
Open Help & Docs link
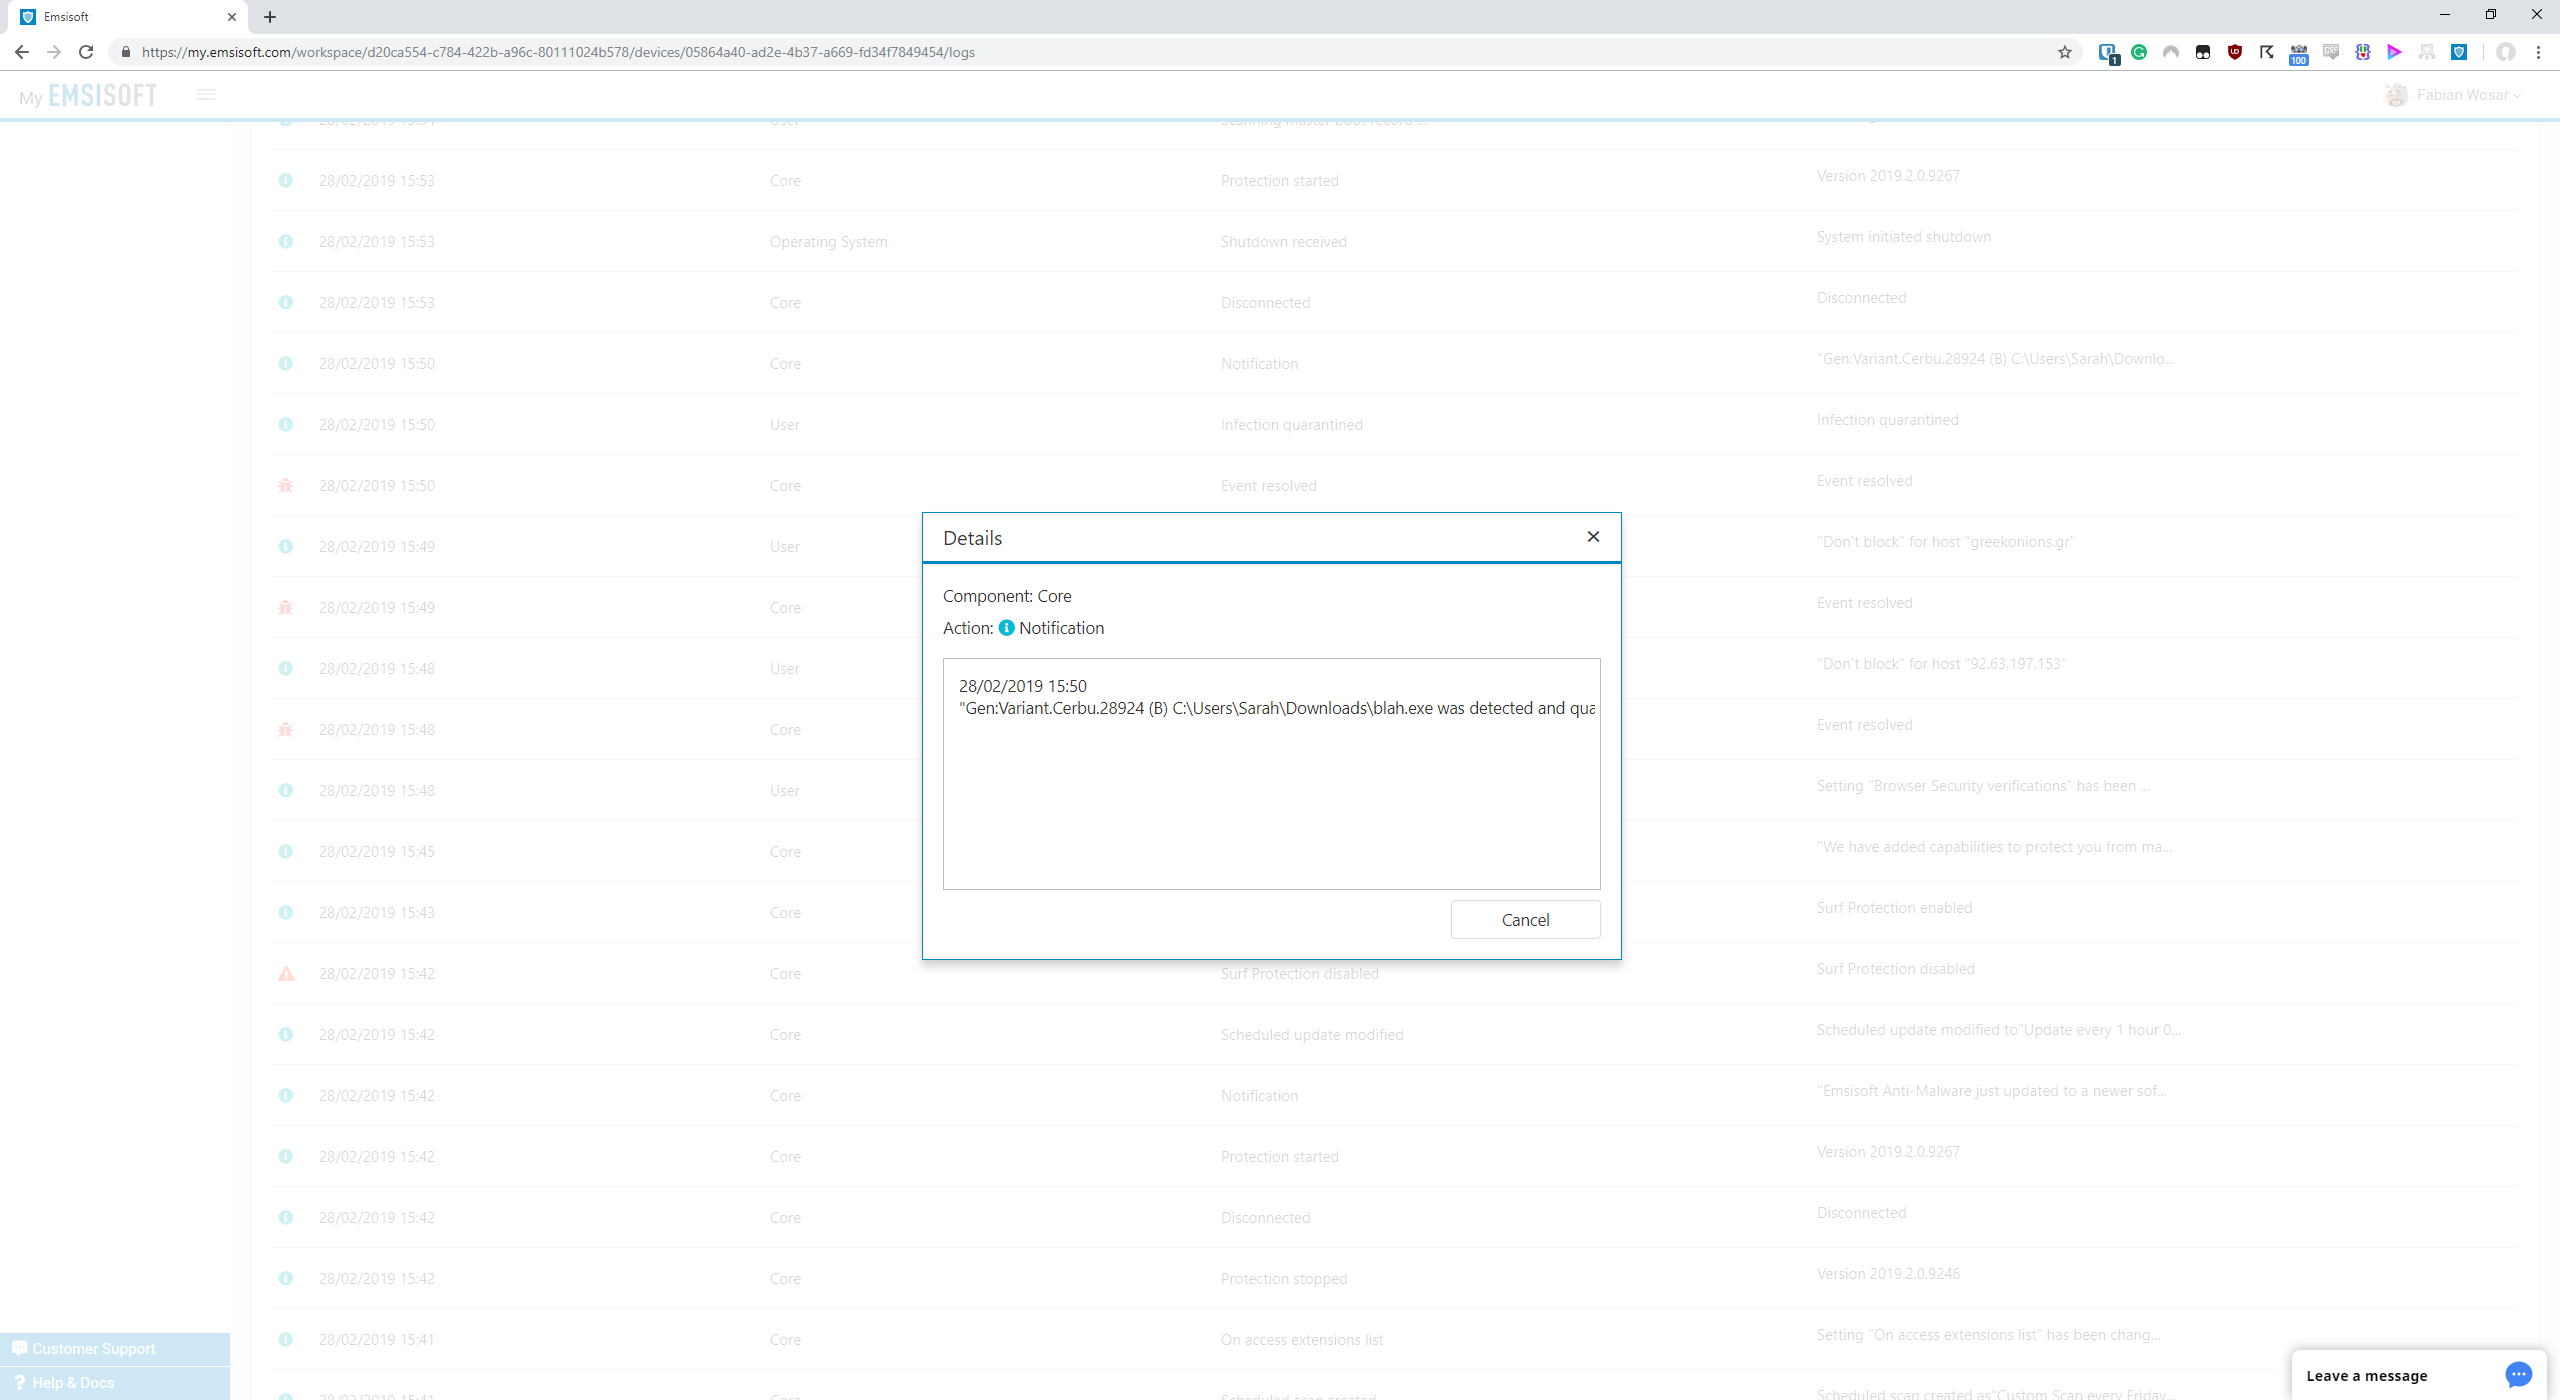click(73, 1382)
